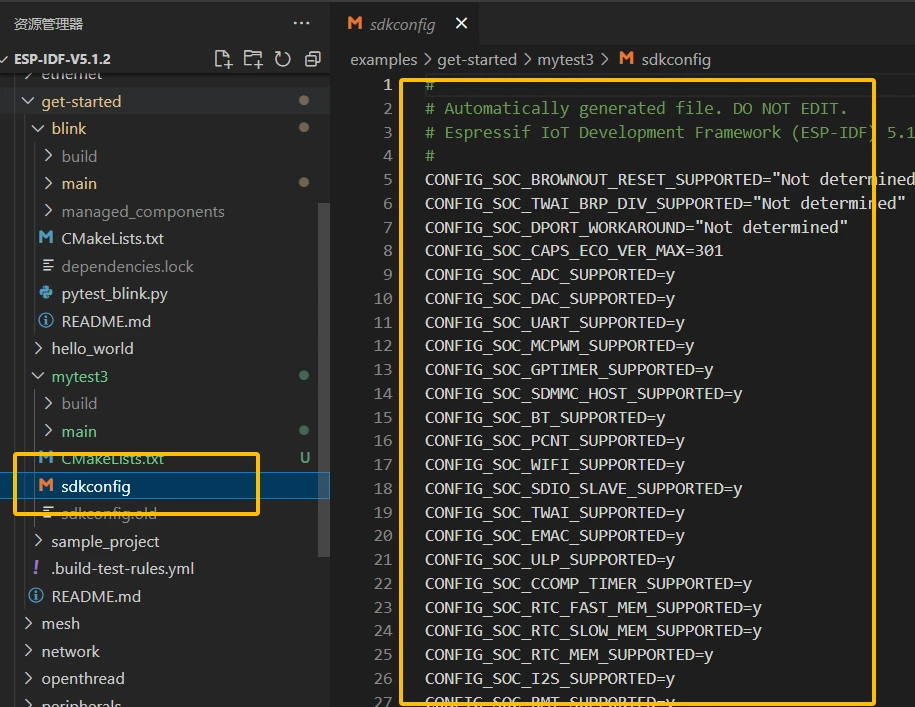Expand the build folder under blink
915x707 pixels.
[79, 156]
